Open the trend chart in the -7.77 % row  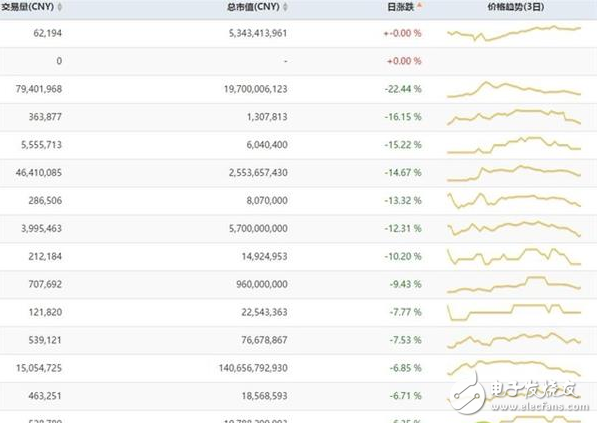point(514,313)
